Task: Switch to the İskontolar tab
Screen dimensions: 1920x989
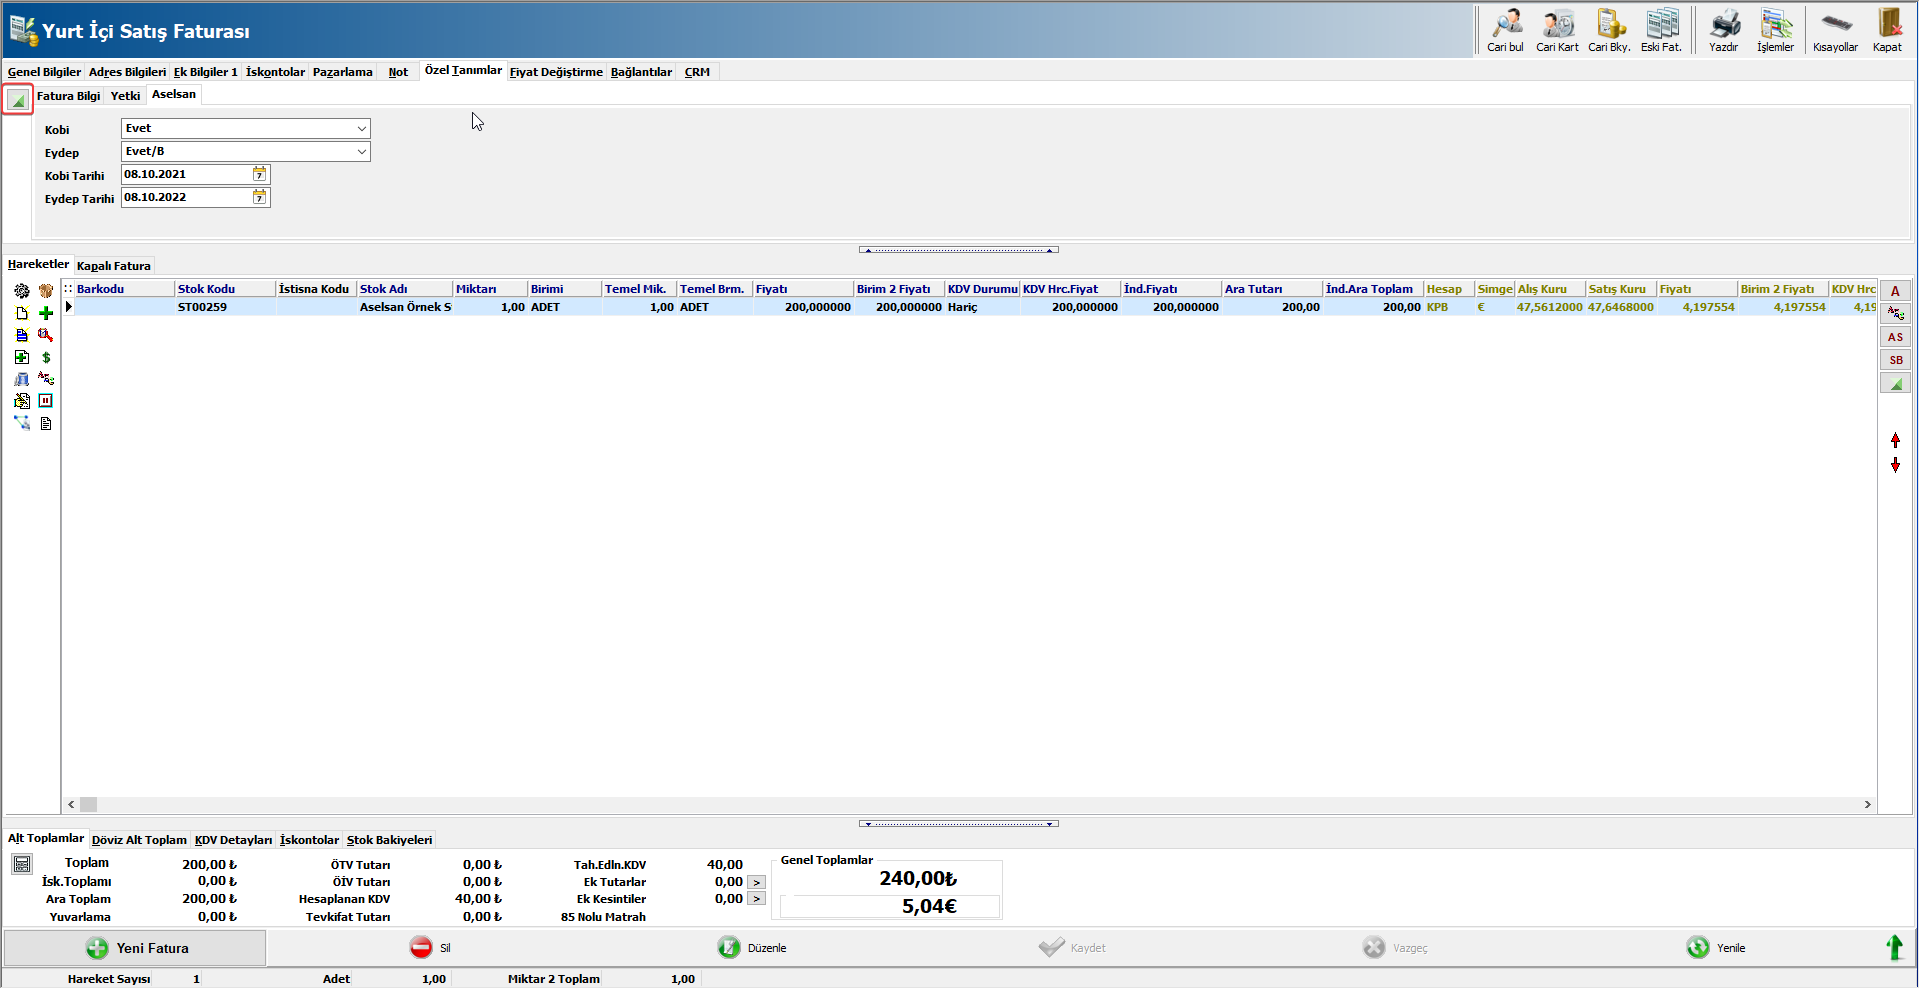Action: click(275, 72)
